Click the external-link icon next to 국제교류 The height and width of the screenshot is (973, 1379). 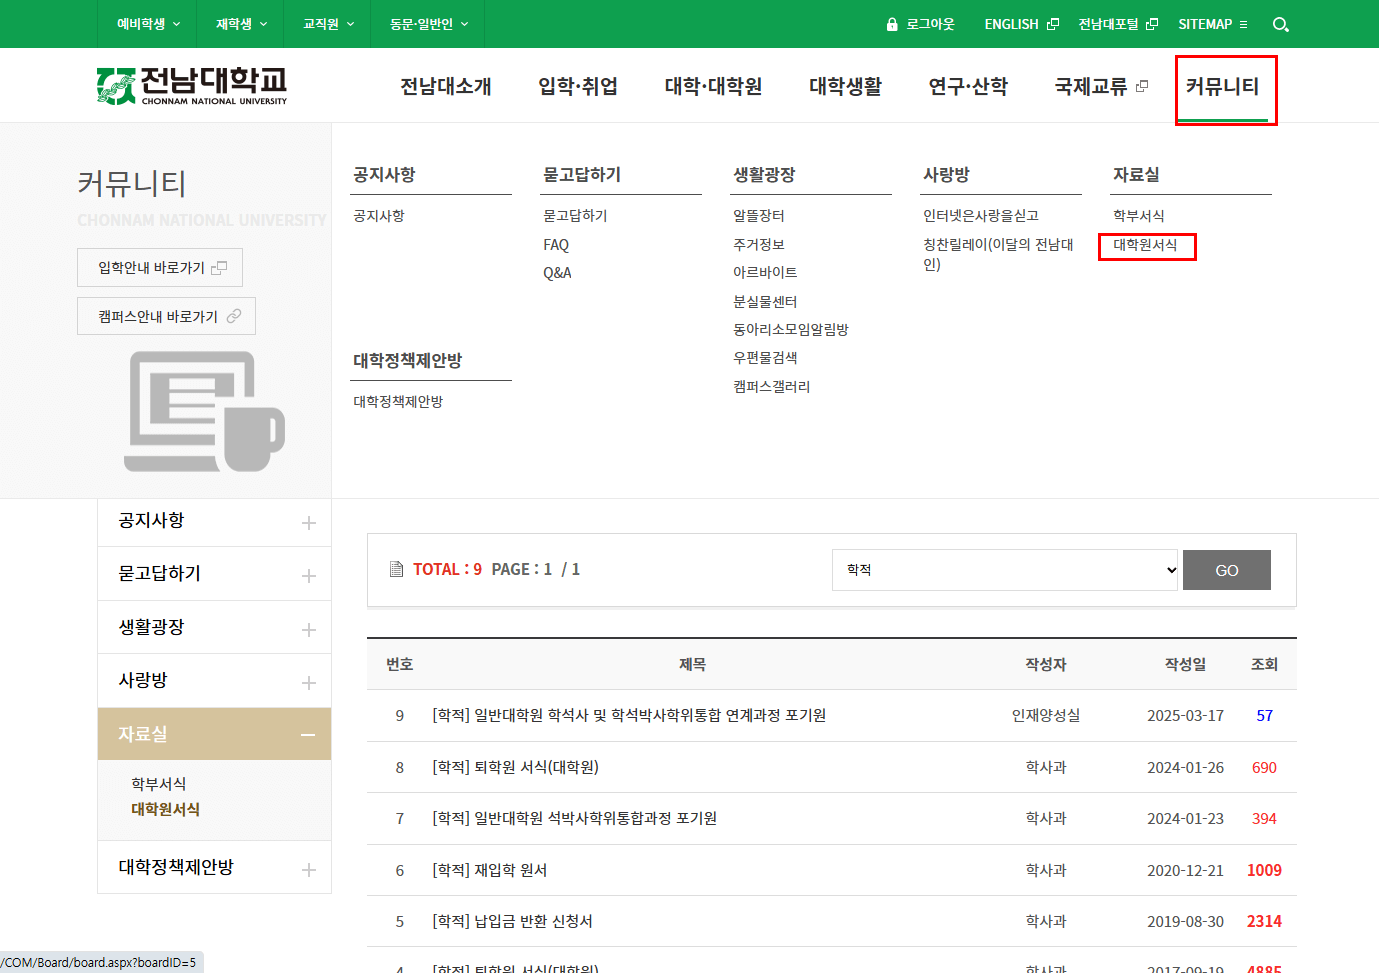pyautogui.click(x=1141, y=85)
